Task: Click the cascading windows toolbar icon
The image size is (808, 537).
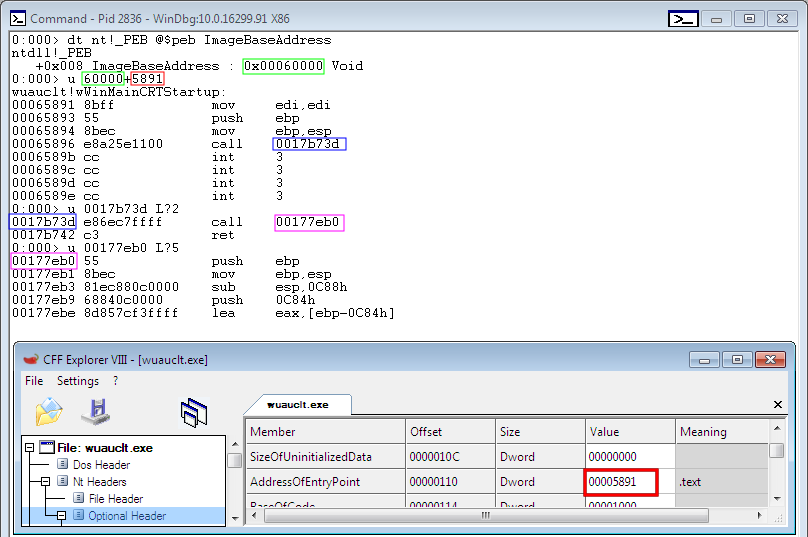Action: click(x=194, y=412)
